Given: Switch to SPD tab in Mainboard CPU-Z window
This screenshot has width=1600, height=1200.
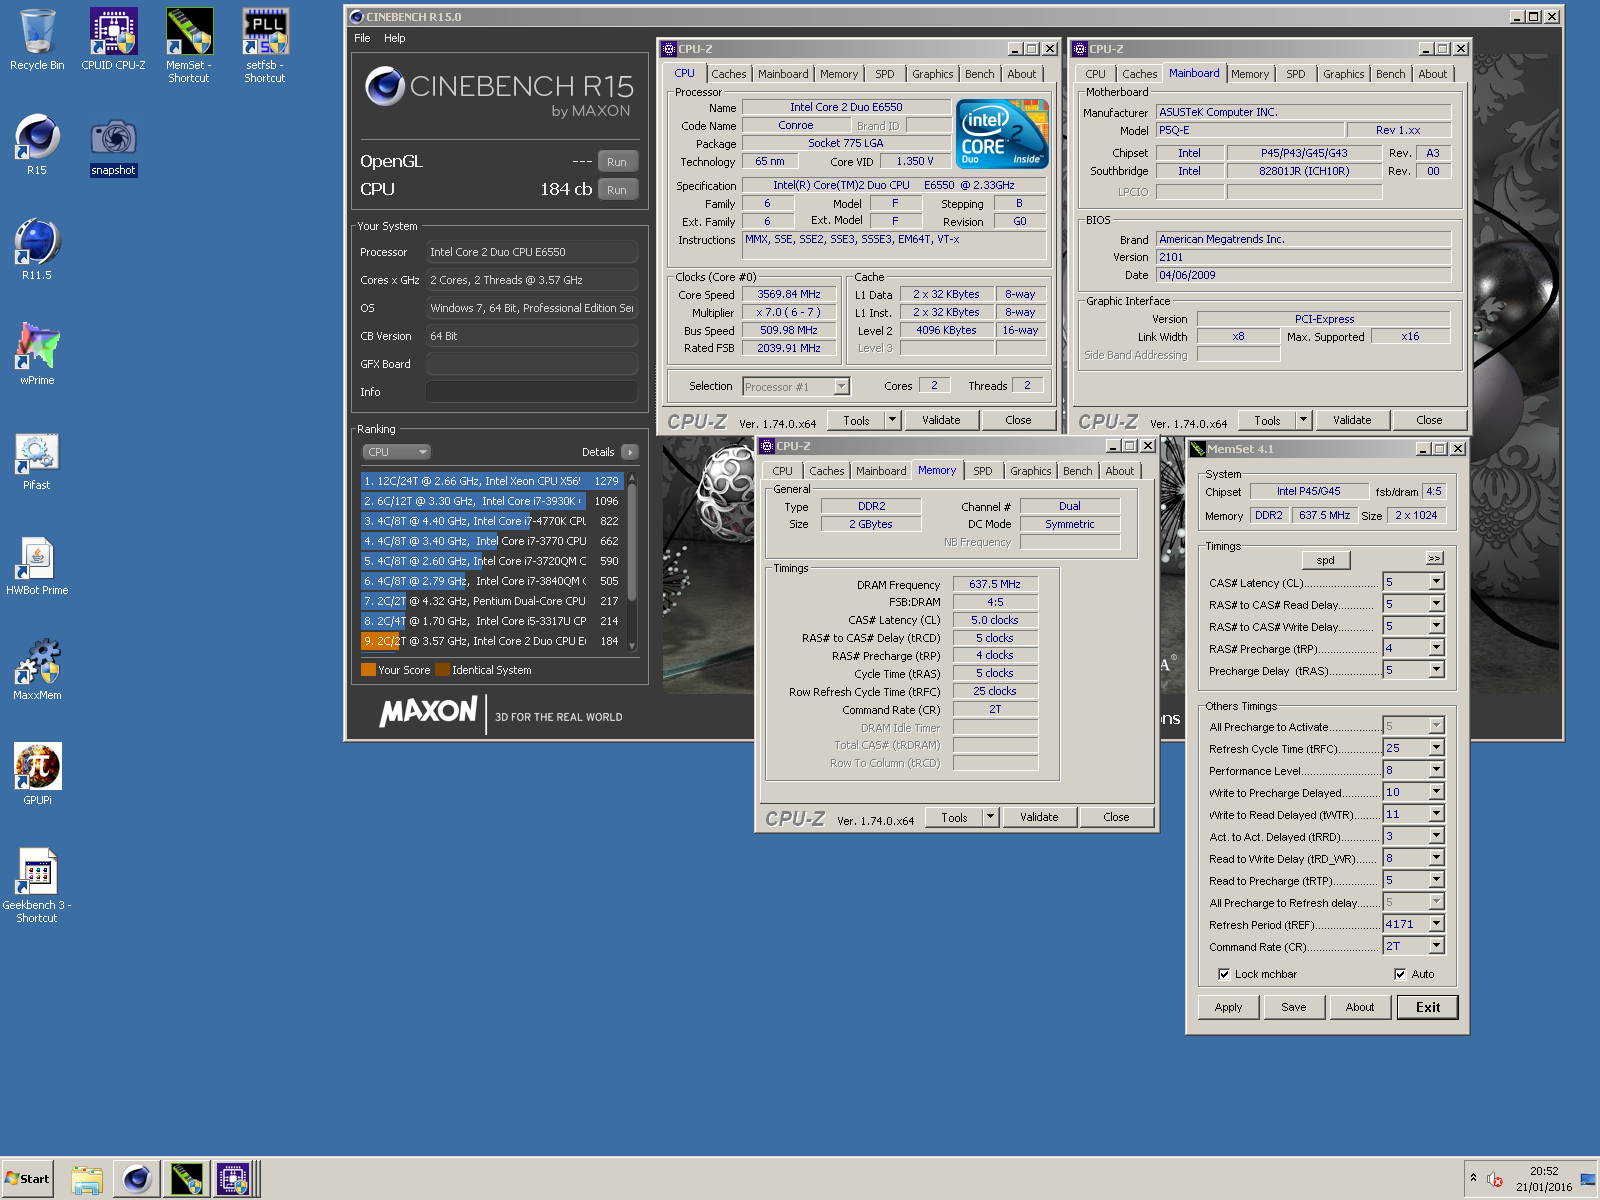Looking at the screenshot, I should [x=1296, y=74].
